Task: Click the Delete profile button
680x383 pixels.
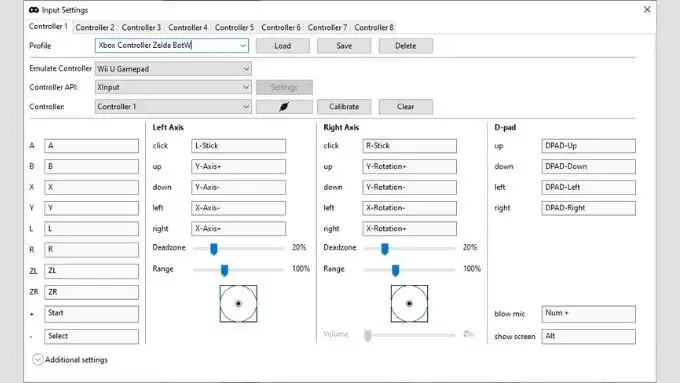Action: [x=405, y=46]
